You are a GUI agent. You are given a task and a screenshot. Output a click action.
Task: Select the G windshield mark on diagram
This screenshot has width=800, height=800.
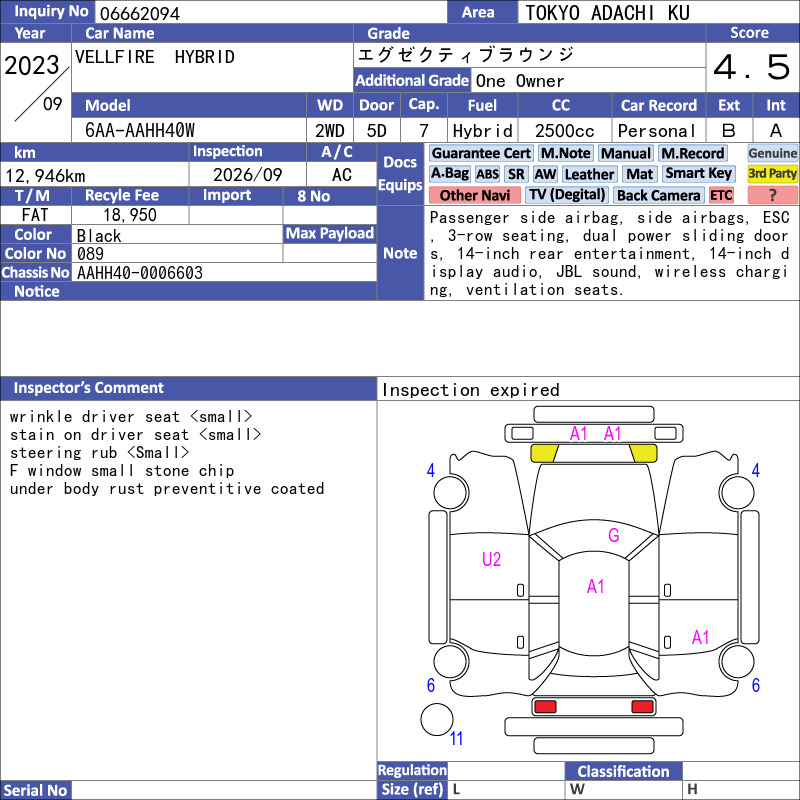(613, 535)
